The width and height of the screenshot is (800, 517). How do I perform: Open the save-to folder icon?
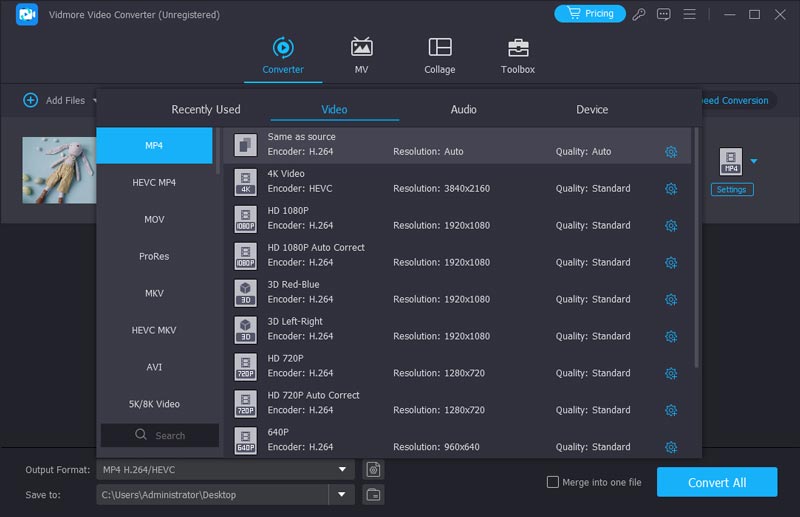click(x=373, y=494)
